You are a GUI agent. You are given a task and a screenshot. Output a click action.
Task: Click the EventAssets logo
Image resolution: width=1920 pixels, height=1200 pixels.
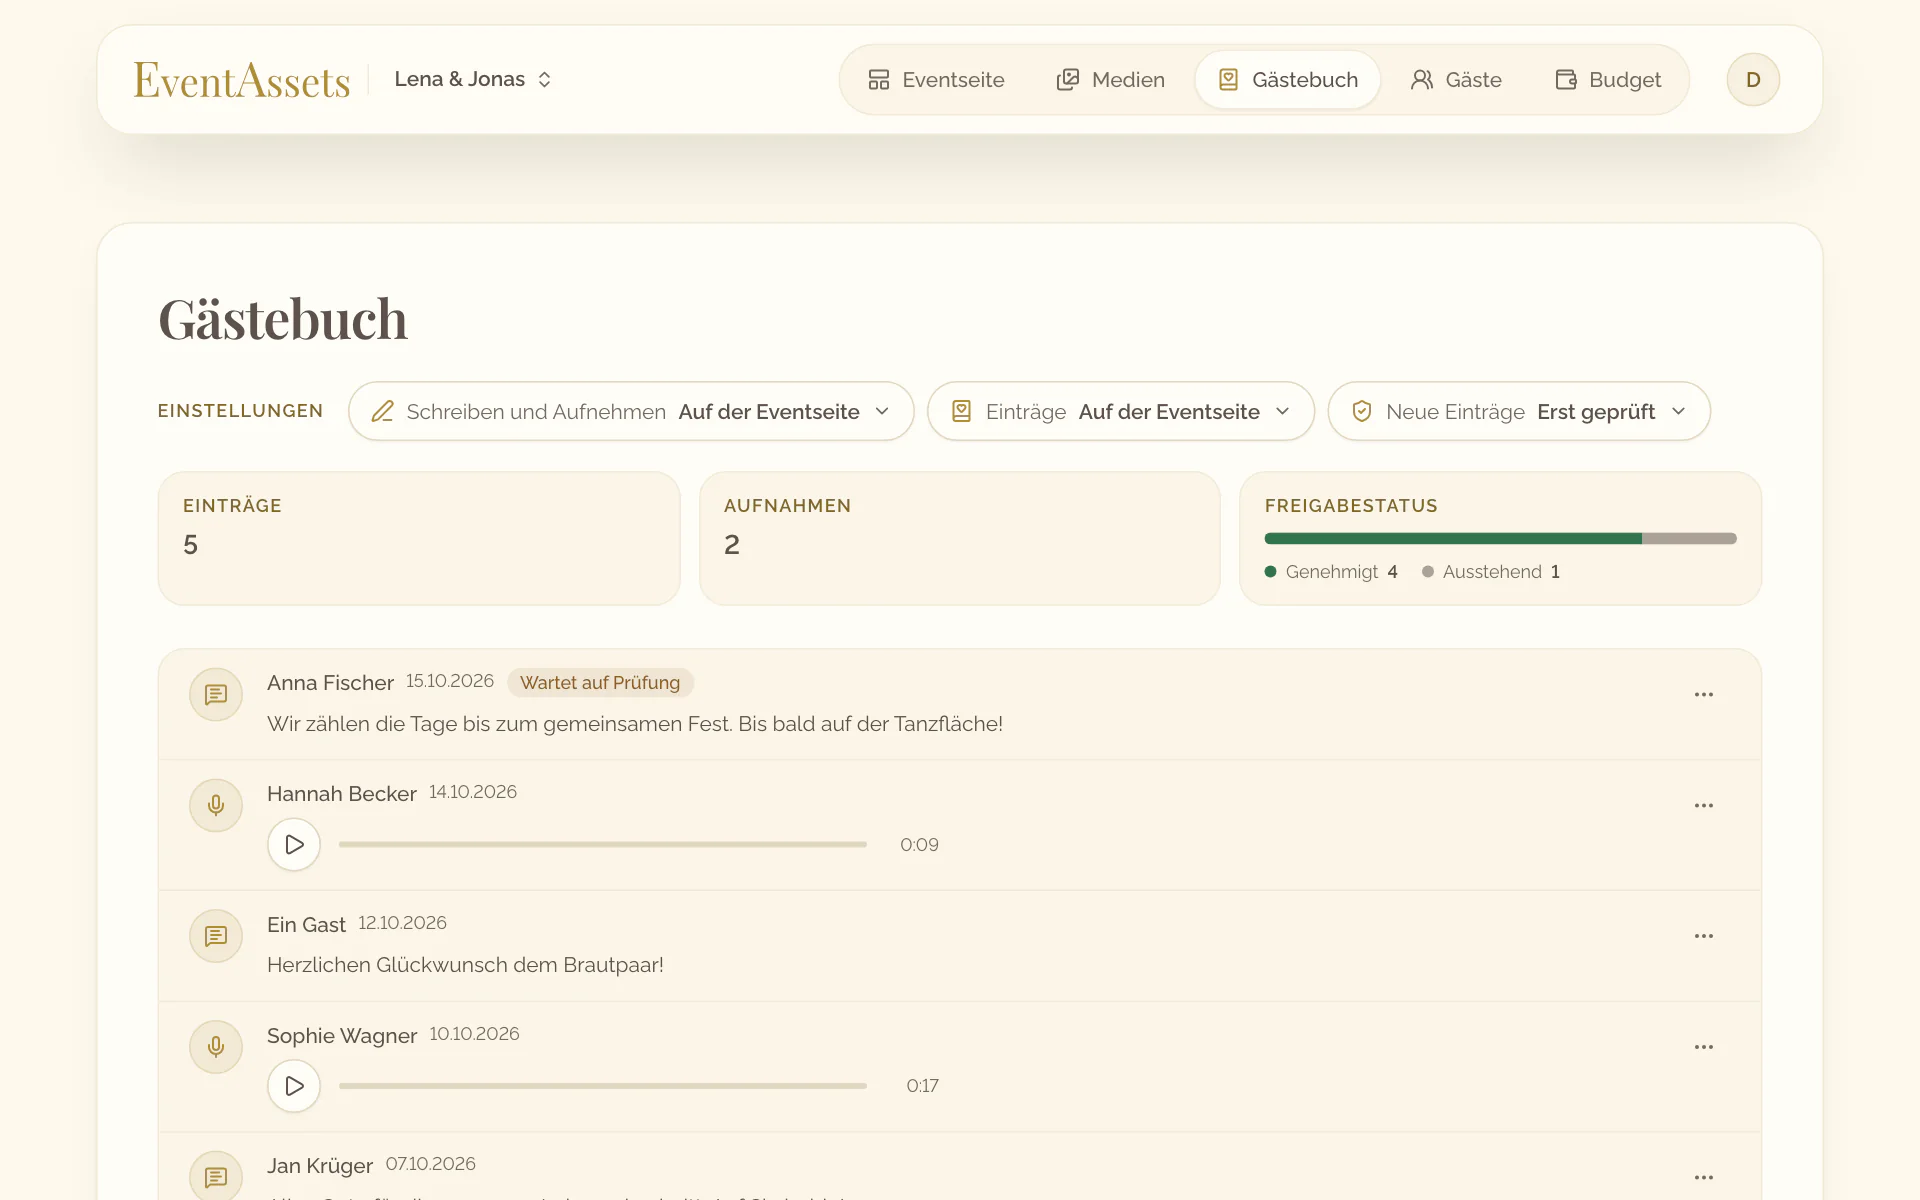pos(242,80)
